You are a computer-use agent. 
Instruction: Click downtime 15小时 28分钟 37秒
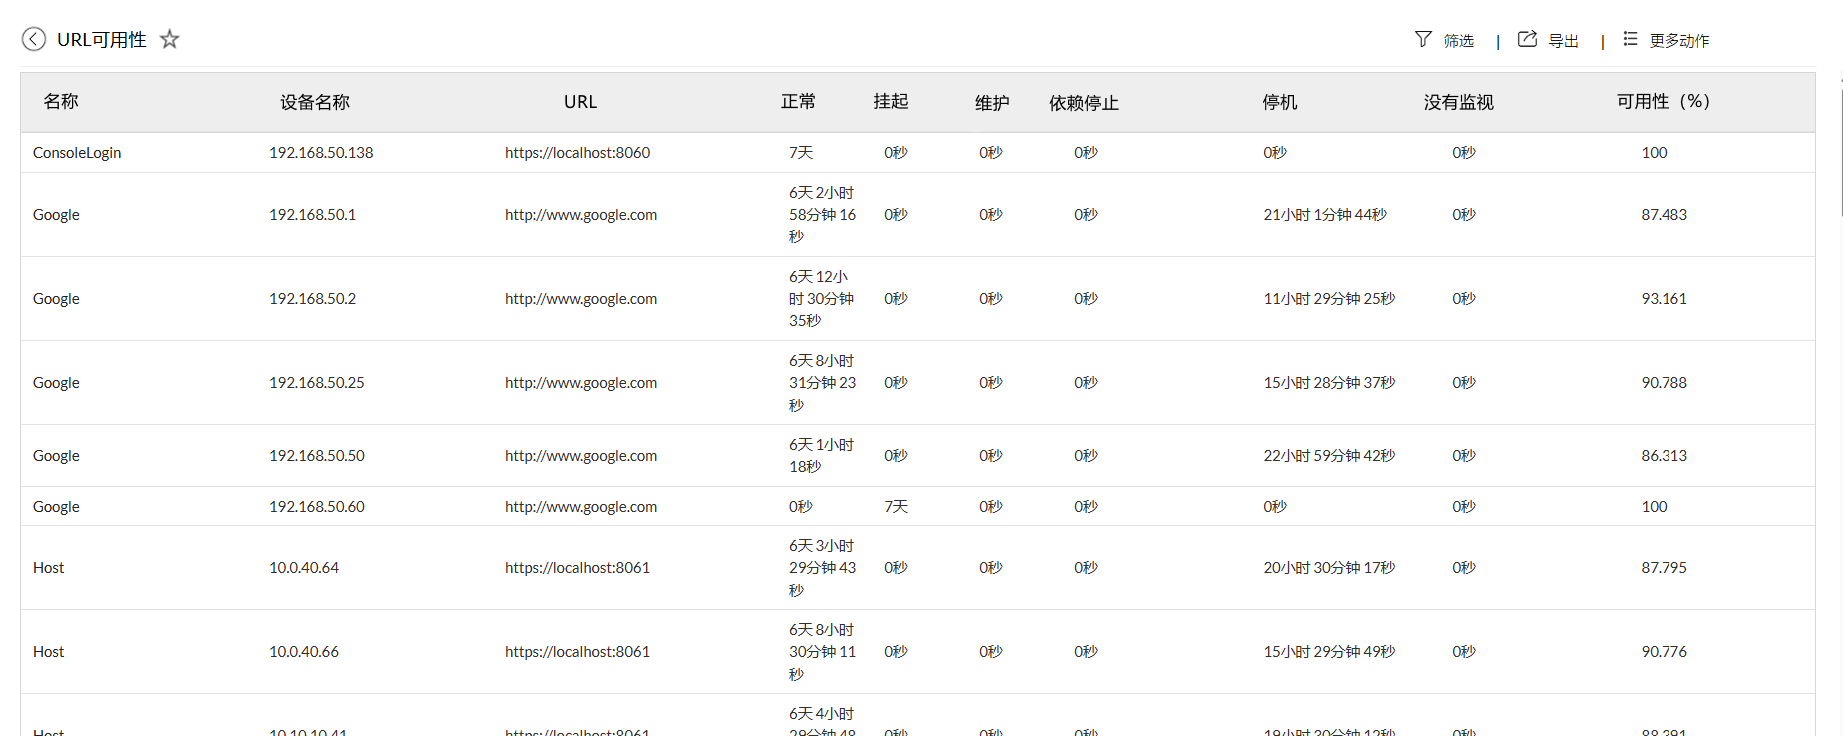pyautogui.click(x=1329, y=382)
